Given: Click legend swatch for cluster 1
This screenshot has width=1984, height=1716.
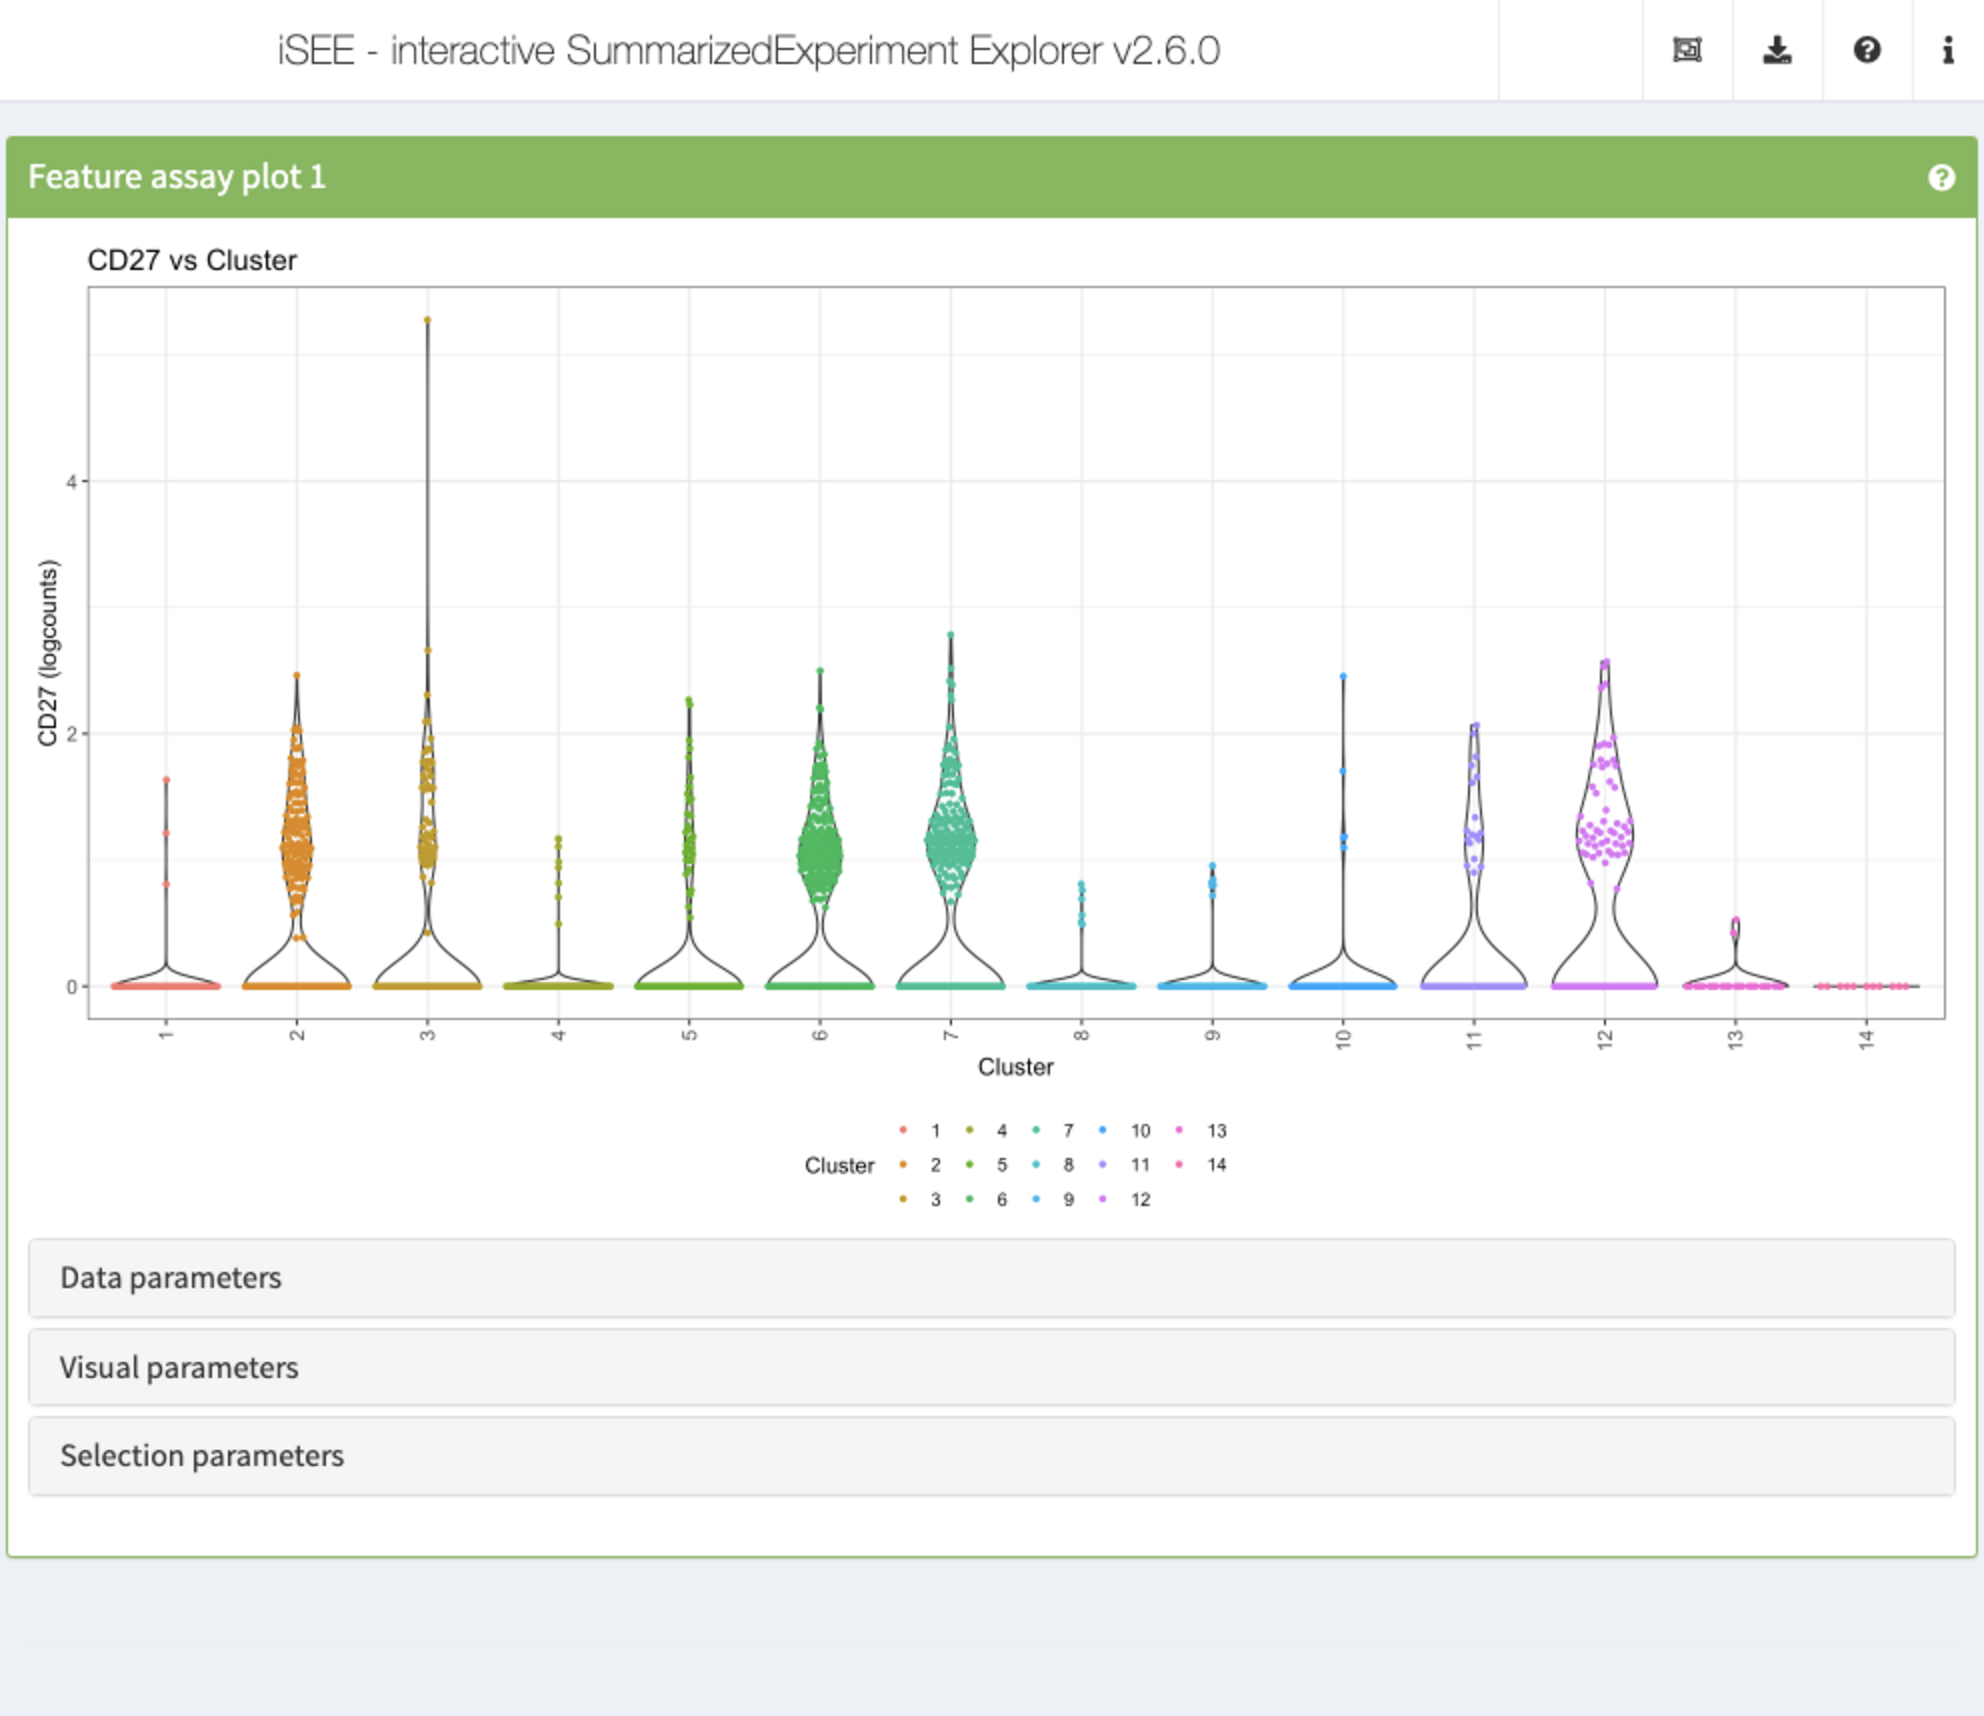Looking at the screenshot, I should (x=903, y=1130).
